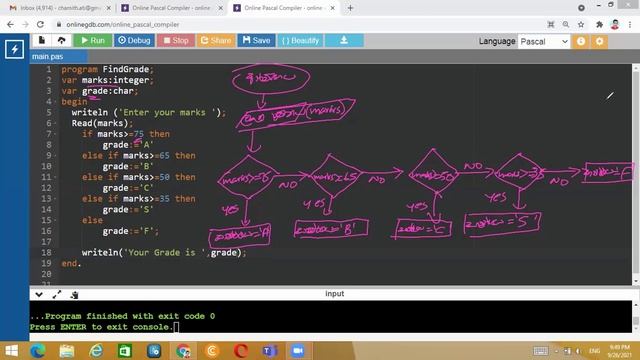
Task: Click the 'program FindGrade;' code line
Action: click(x=107, y=69)
